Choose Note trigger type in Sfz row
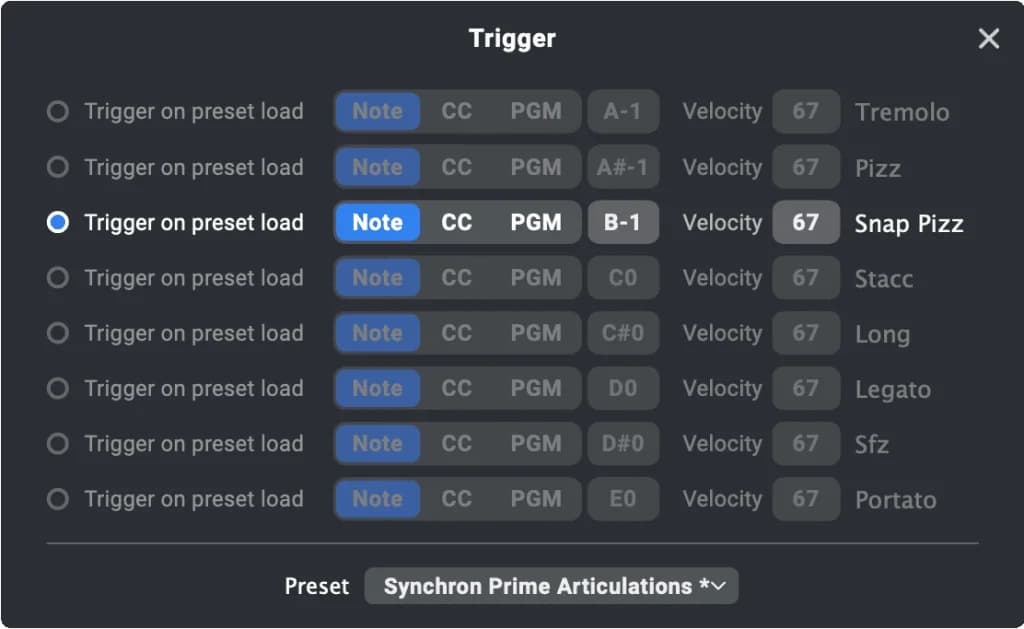 click(x=377, y=444)
